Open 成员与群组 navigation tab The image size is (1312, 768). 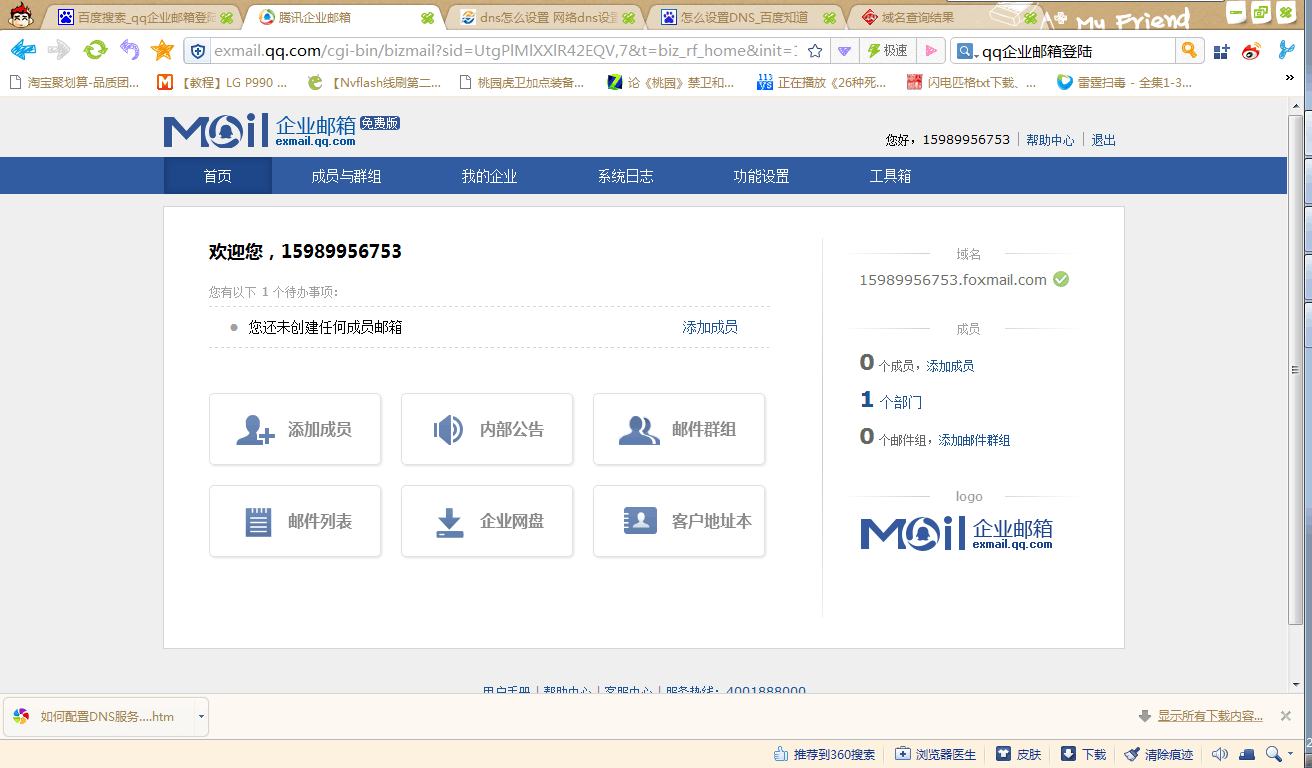346,176
